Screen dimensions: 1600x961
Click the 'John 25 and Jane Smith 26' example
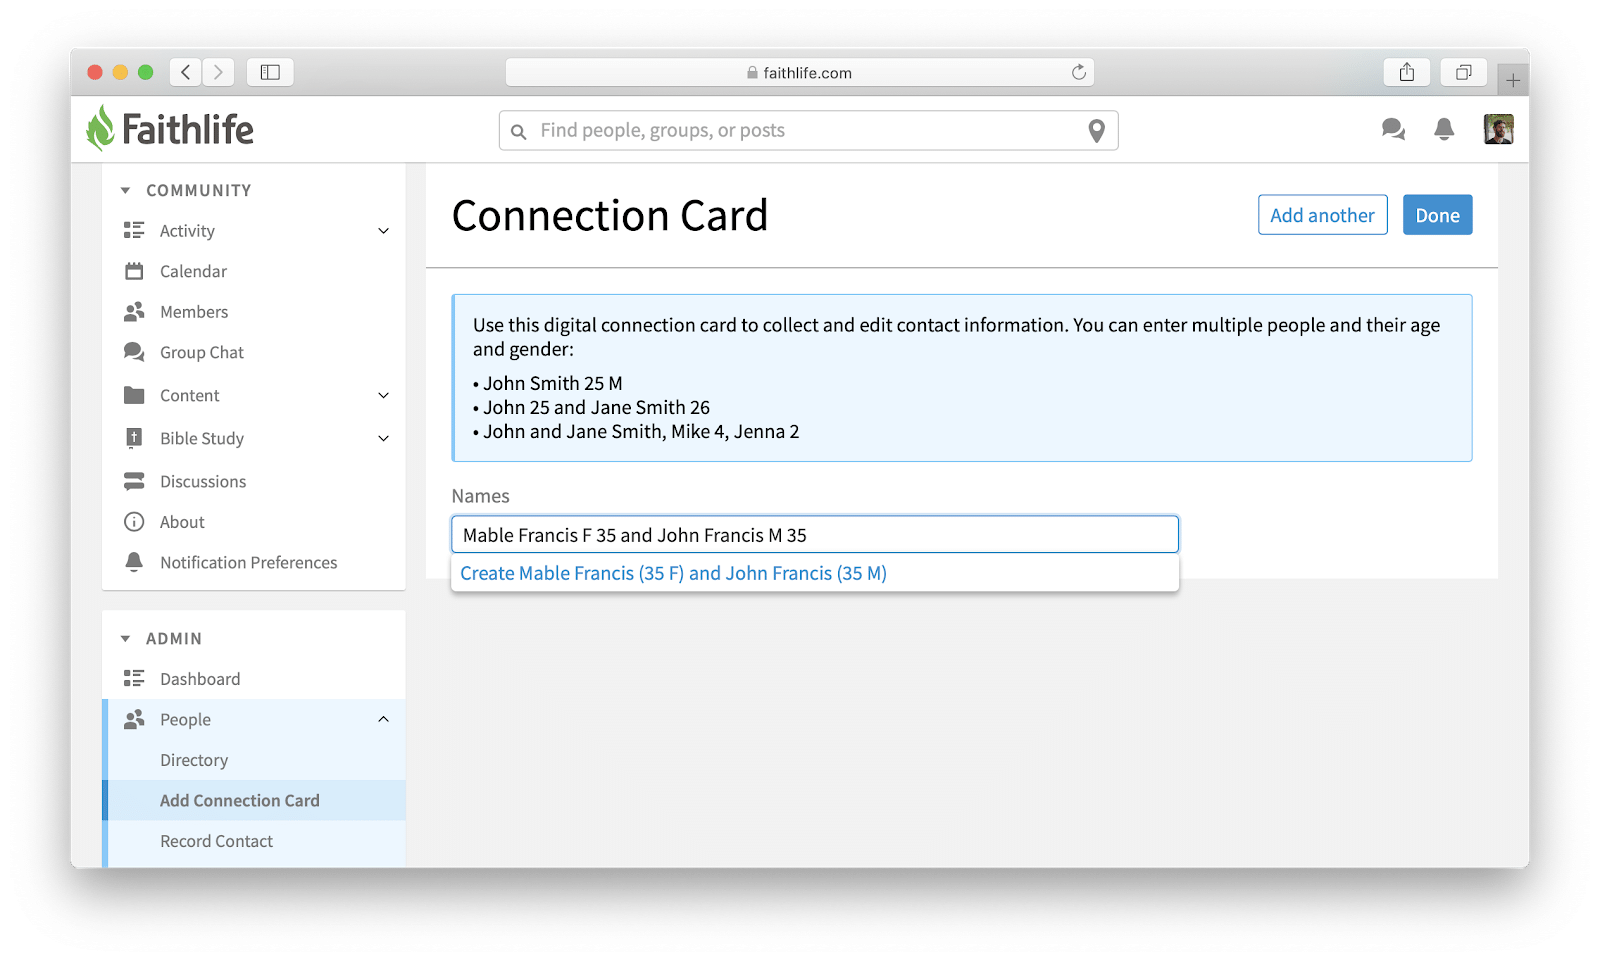[597, 407]
